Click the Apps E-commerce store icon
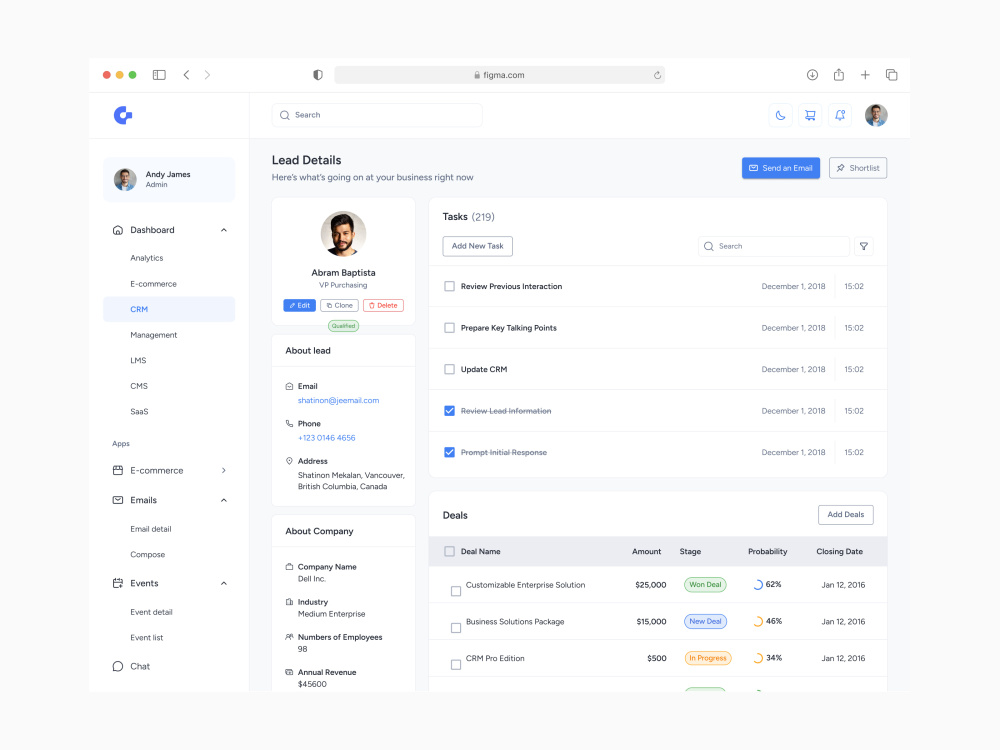Viewport: 1000px width, 750px height. (117, 471)
